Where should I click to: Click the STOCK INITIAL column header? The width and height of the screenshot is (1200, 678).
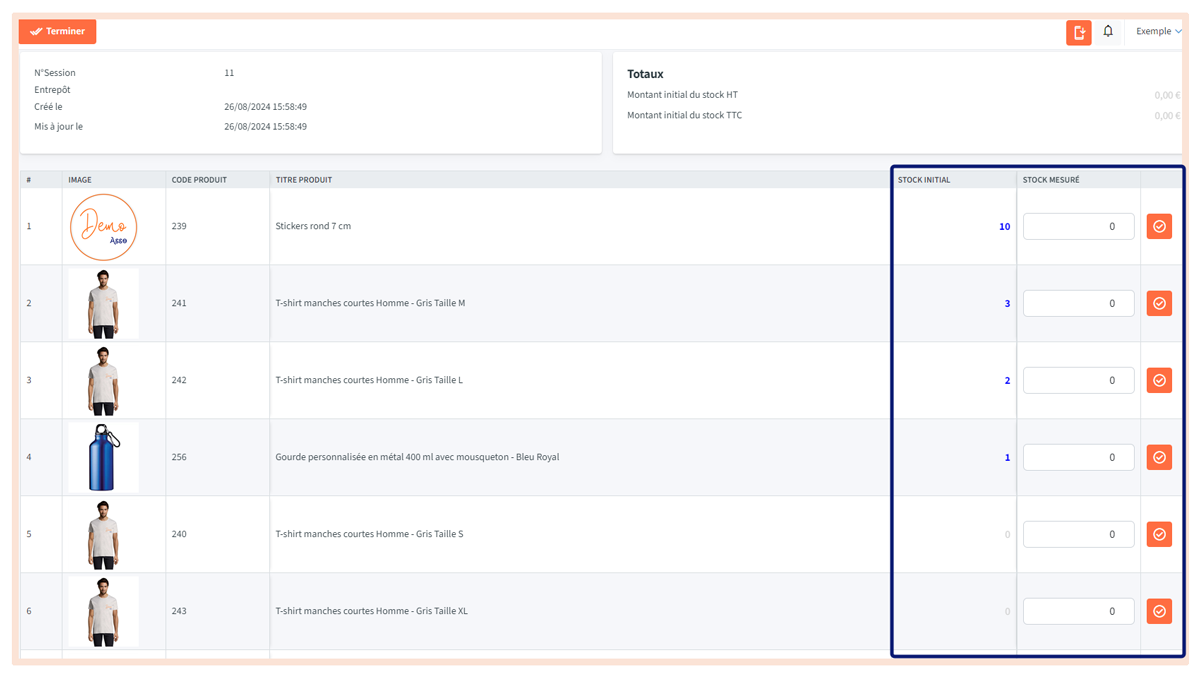(x=924, y=180)
